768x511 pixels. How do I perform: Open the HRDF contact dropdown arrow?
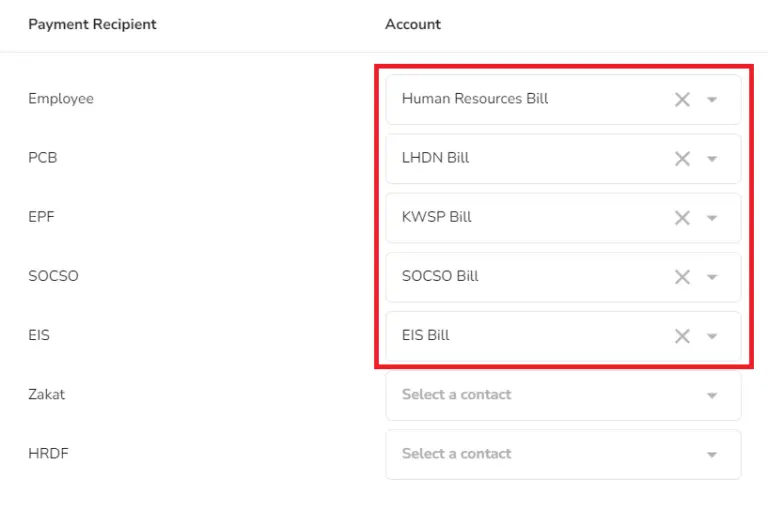tap(712, 455)
